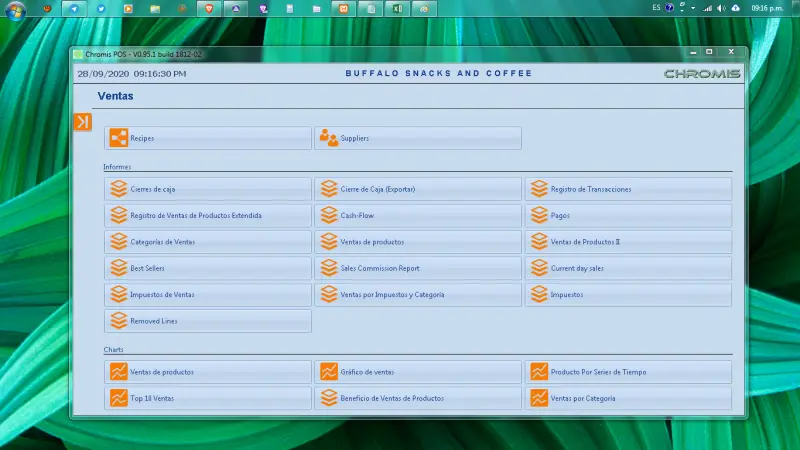Open the Gráfico de ventas chart
800x450 pixels.
pyautogui.click(x=418, y=372)
